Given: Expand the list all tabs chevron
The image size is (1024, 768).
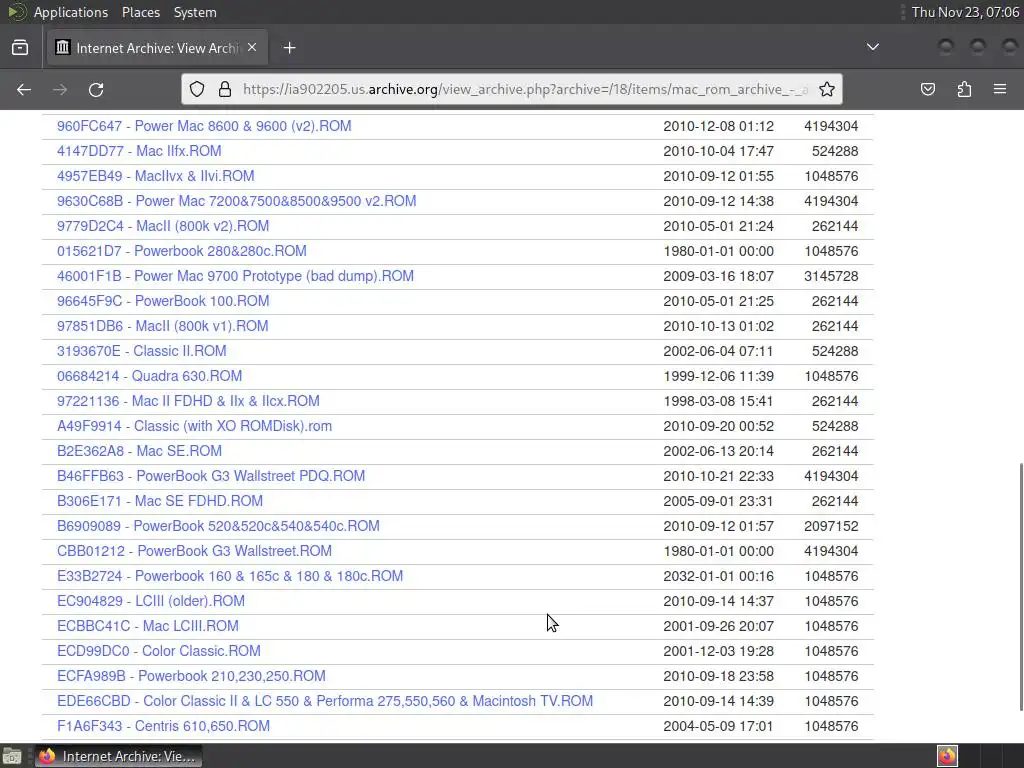Looking at the screenshot, I should [872, 47].
